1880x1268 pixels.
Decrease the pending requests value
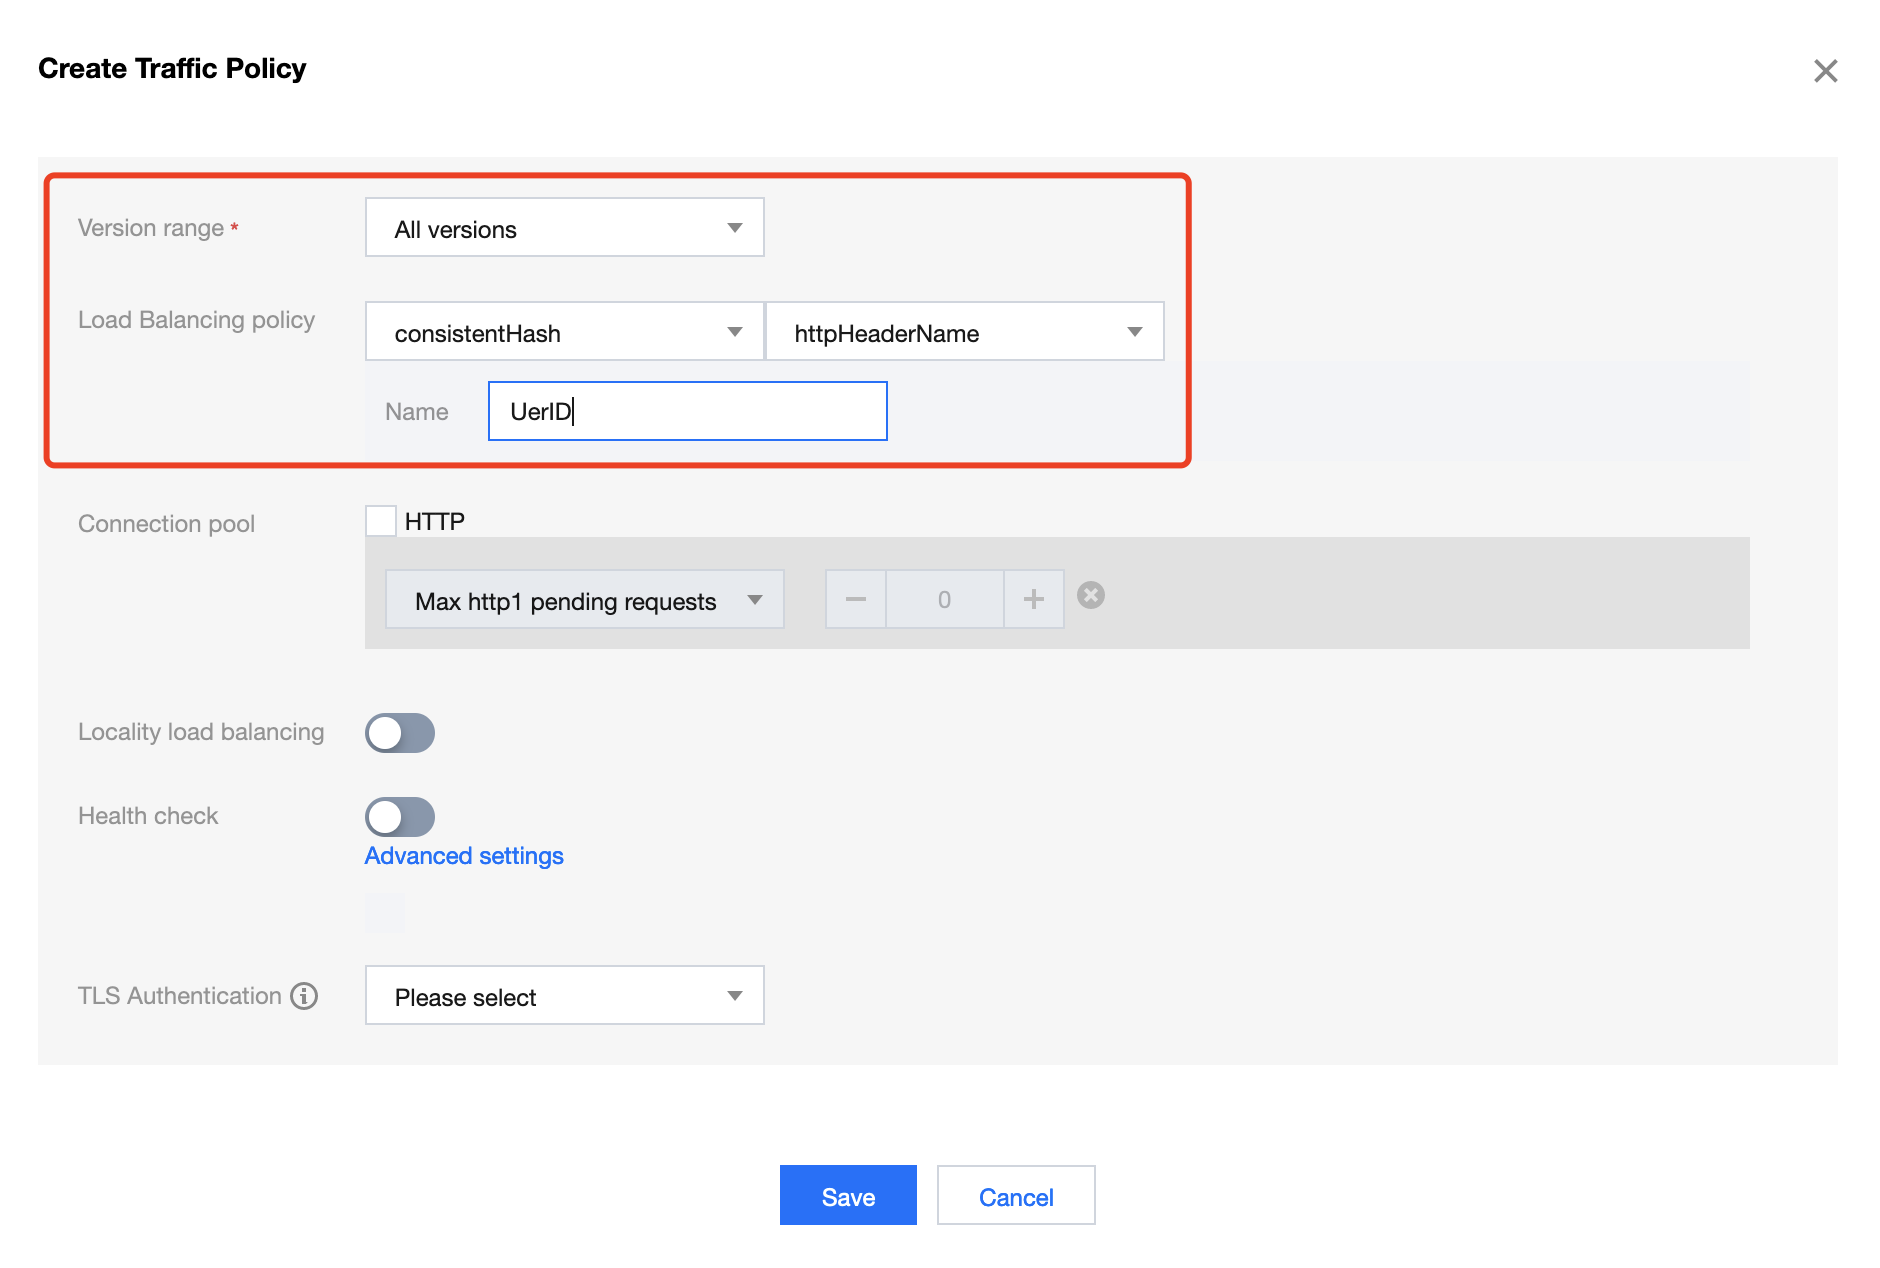point(855,599)
